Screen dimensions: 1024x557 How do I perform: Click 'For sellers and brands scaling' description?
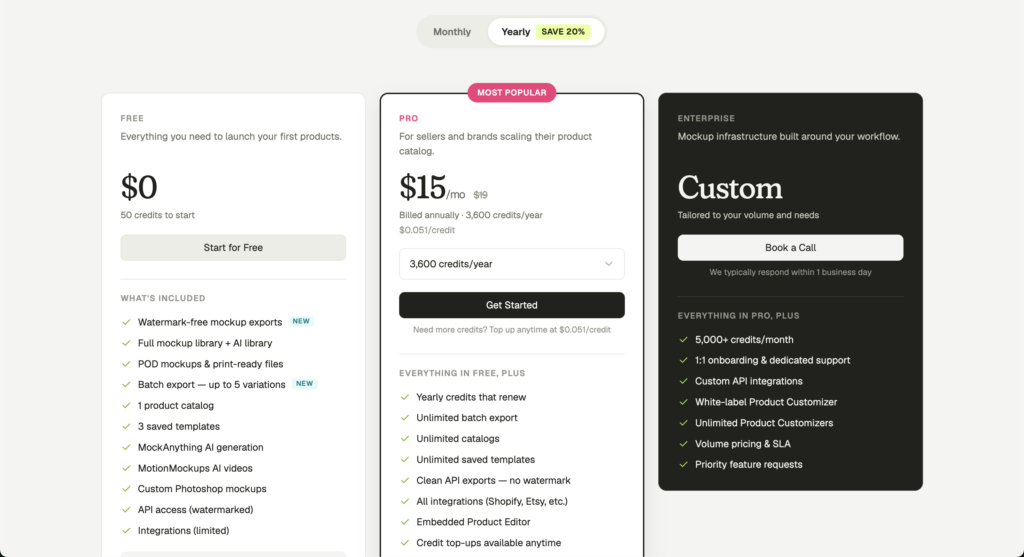coord(495,144)
